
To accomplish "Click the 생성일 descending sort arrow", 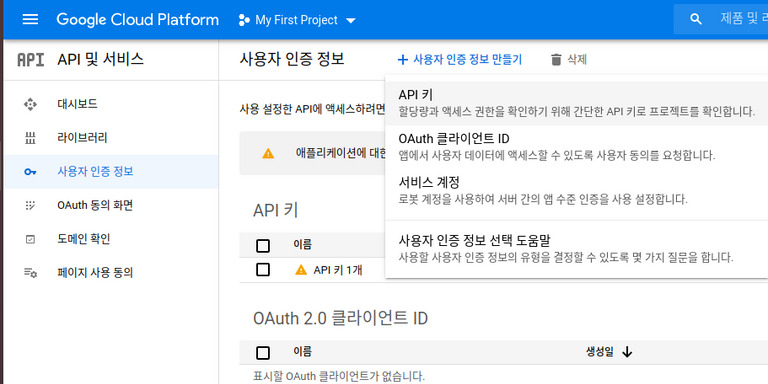I will [627, 352].
